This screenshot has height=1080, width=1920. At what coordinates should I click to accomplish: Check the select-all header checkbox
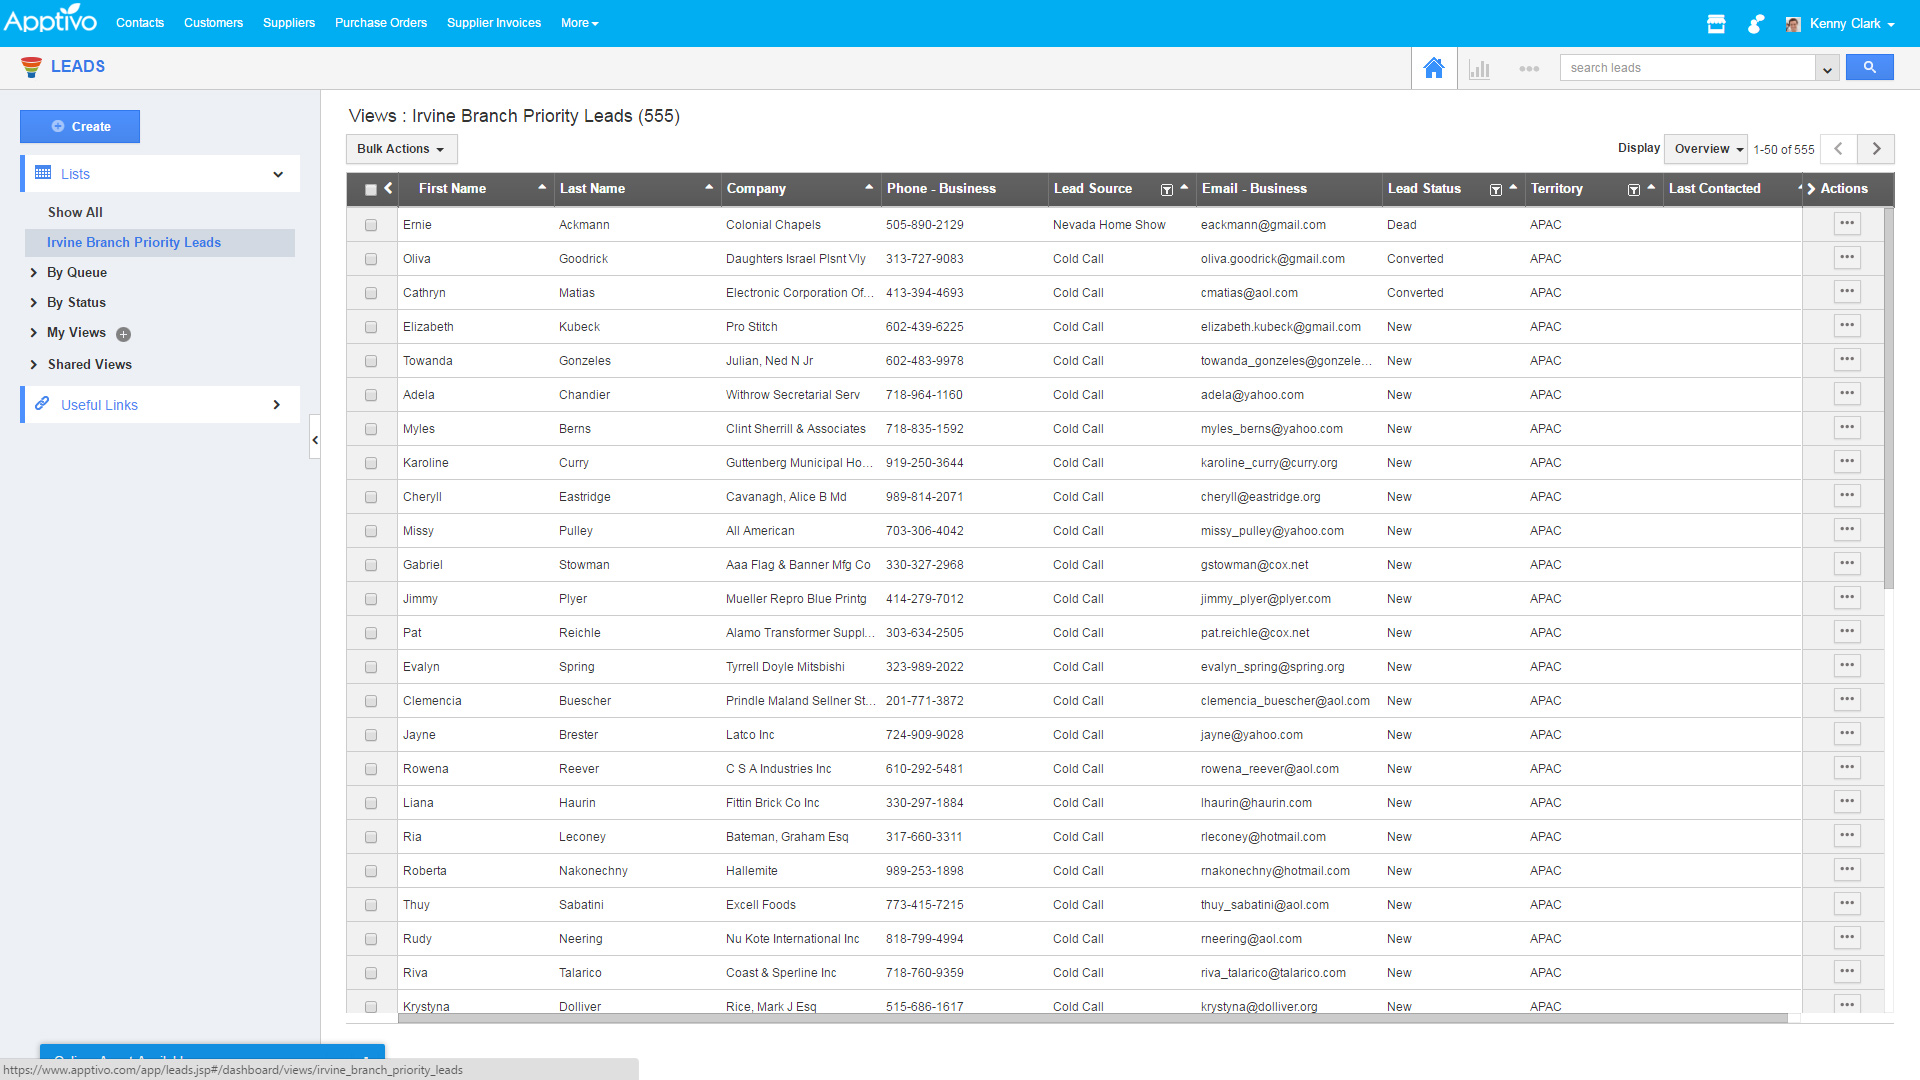click(x=371, y=189)
